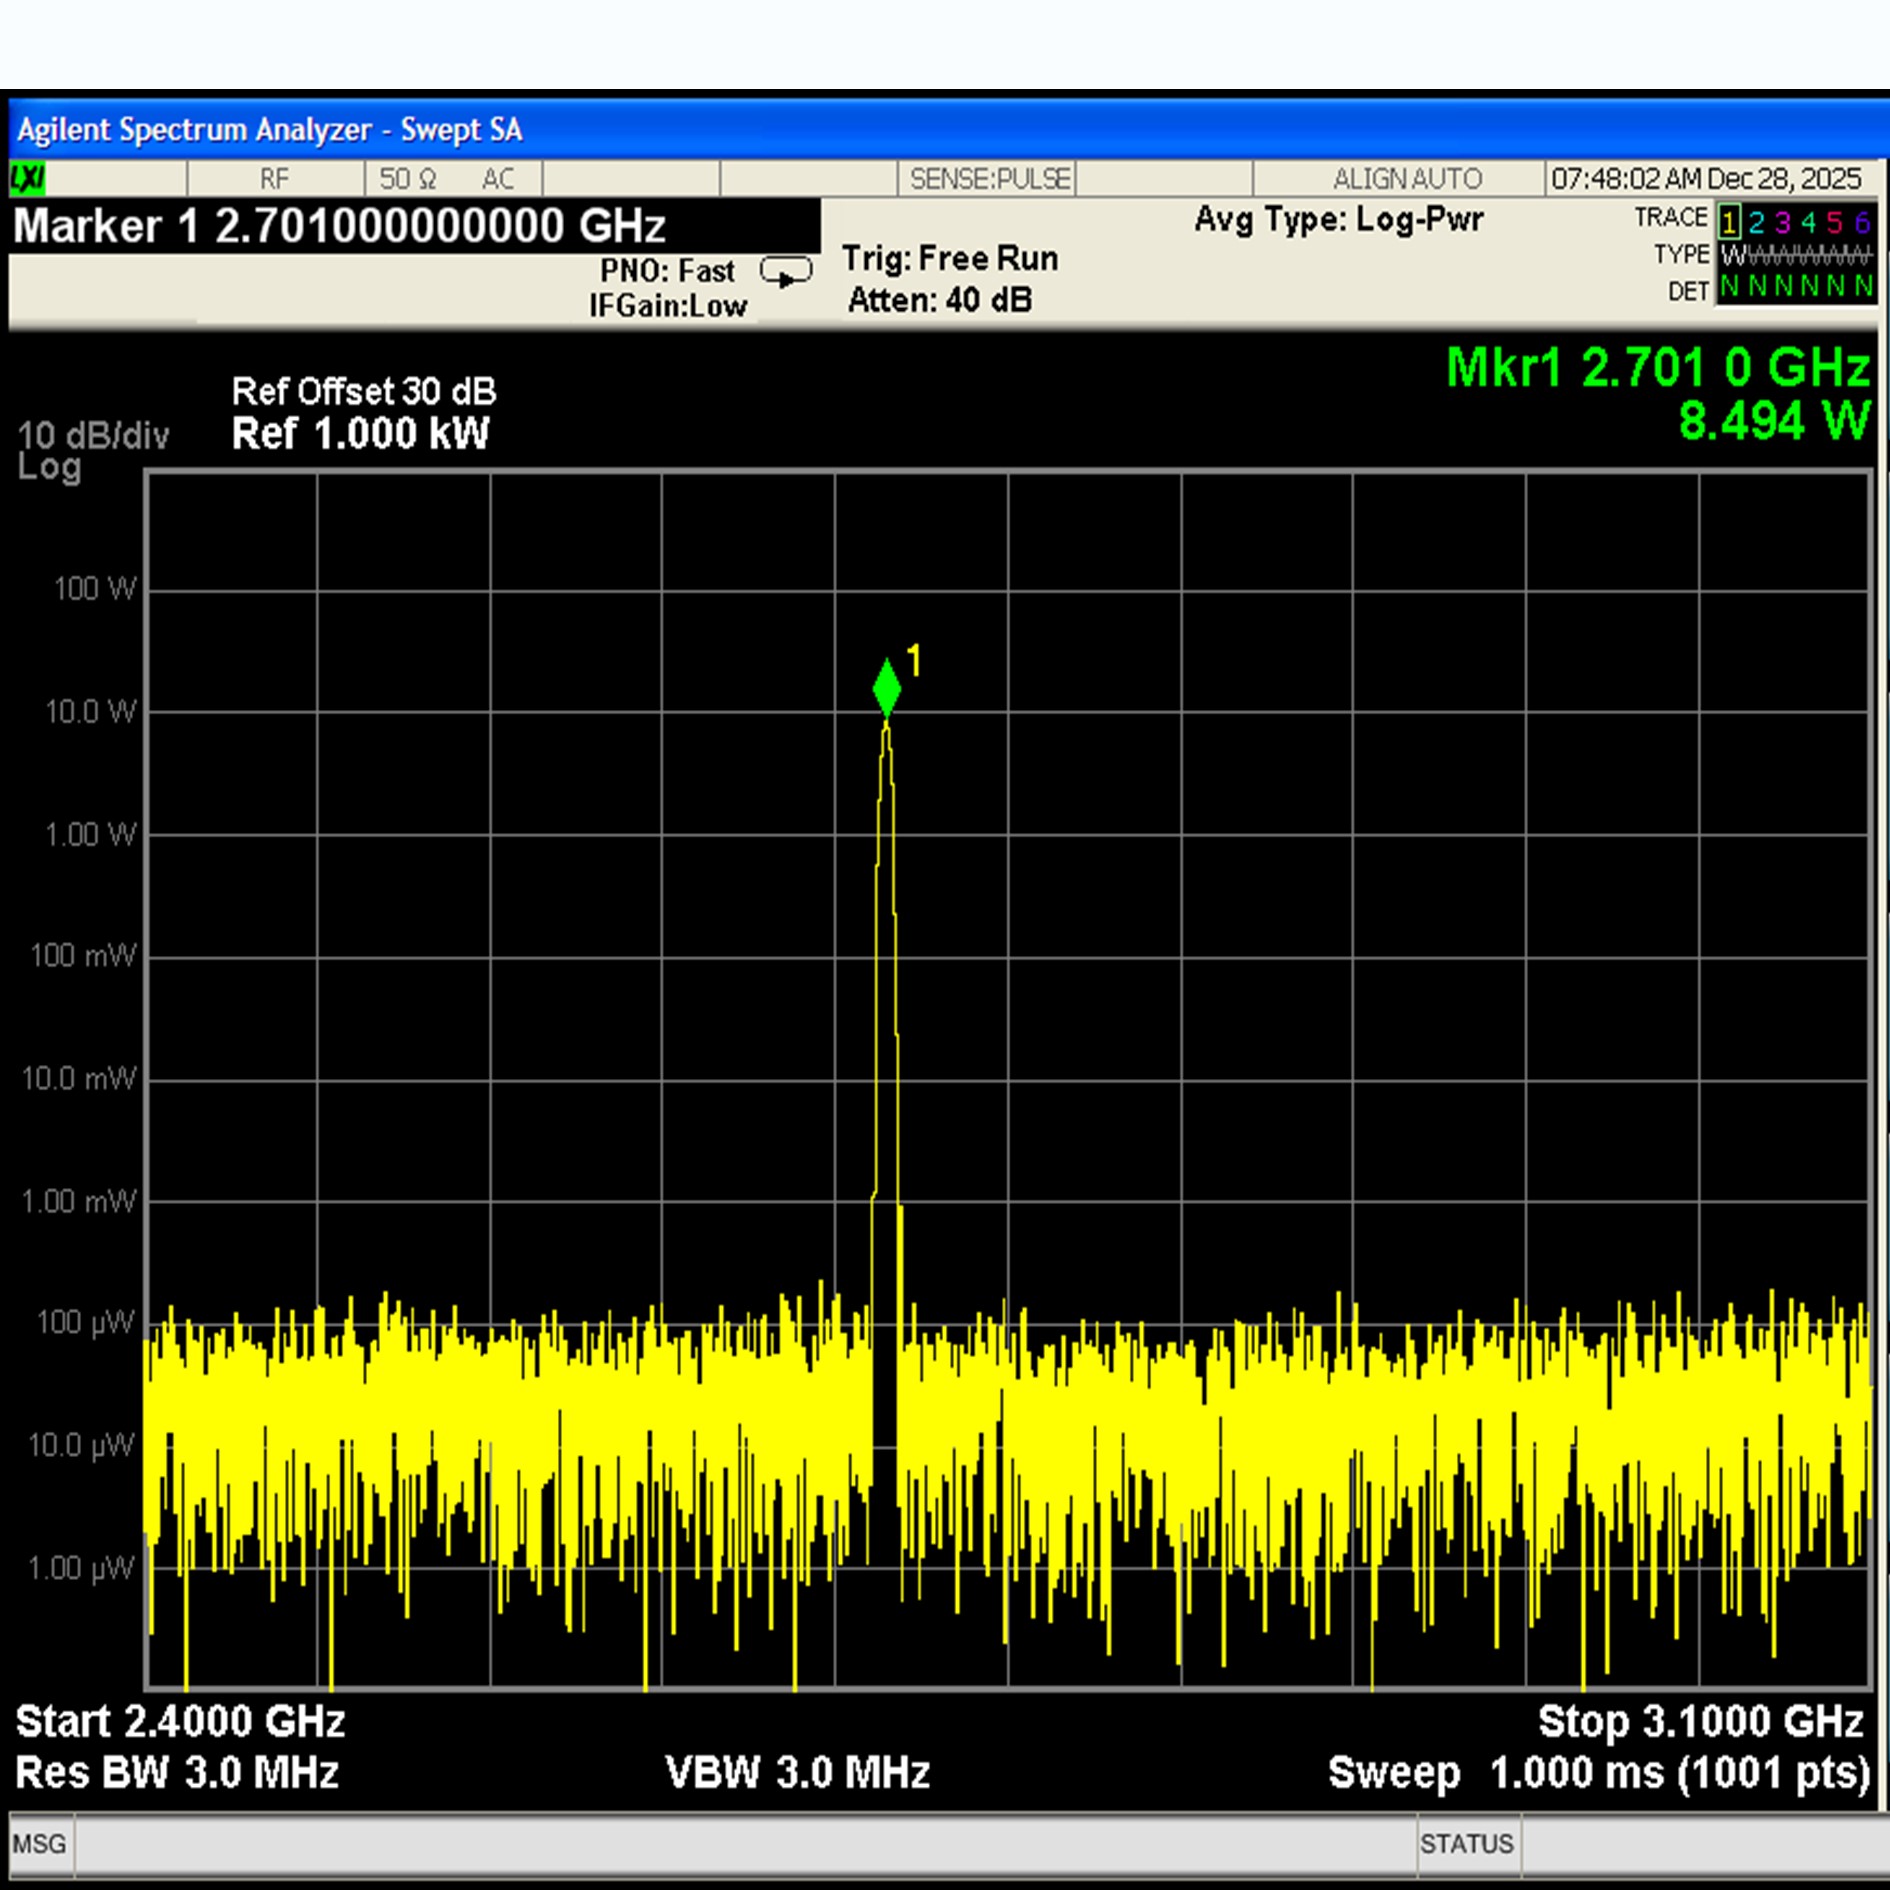
Task: Click Trig: Free Run setting
Action: [x=950, y=258]
